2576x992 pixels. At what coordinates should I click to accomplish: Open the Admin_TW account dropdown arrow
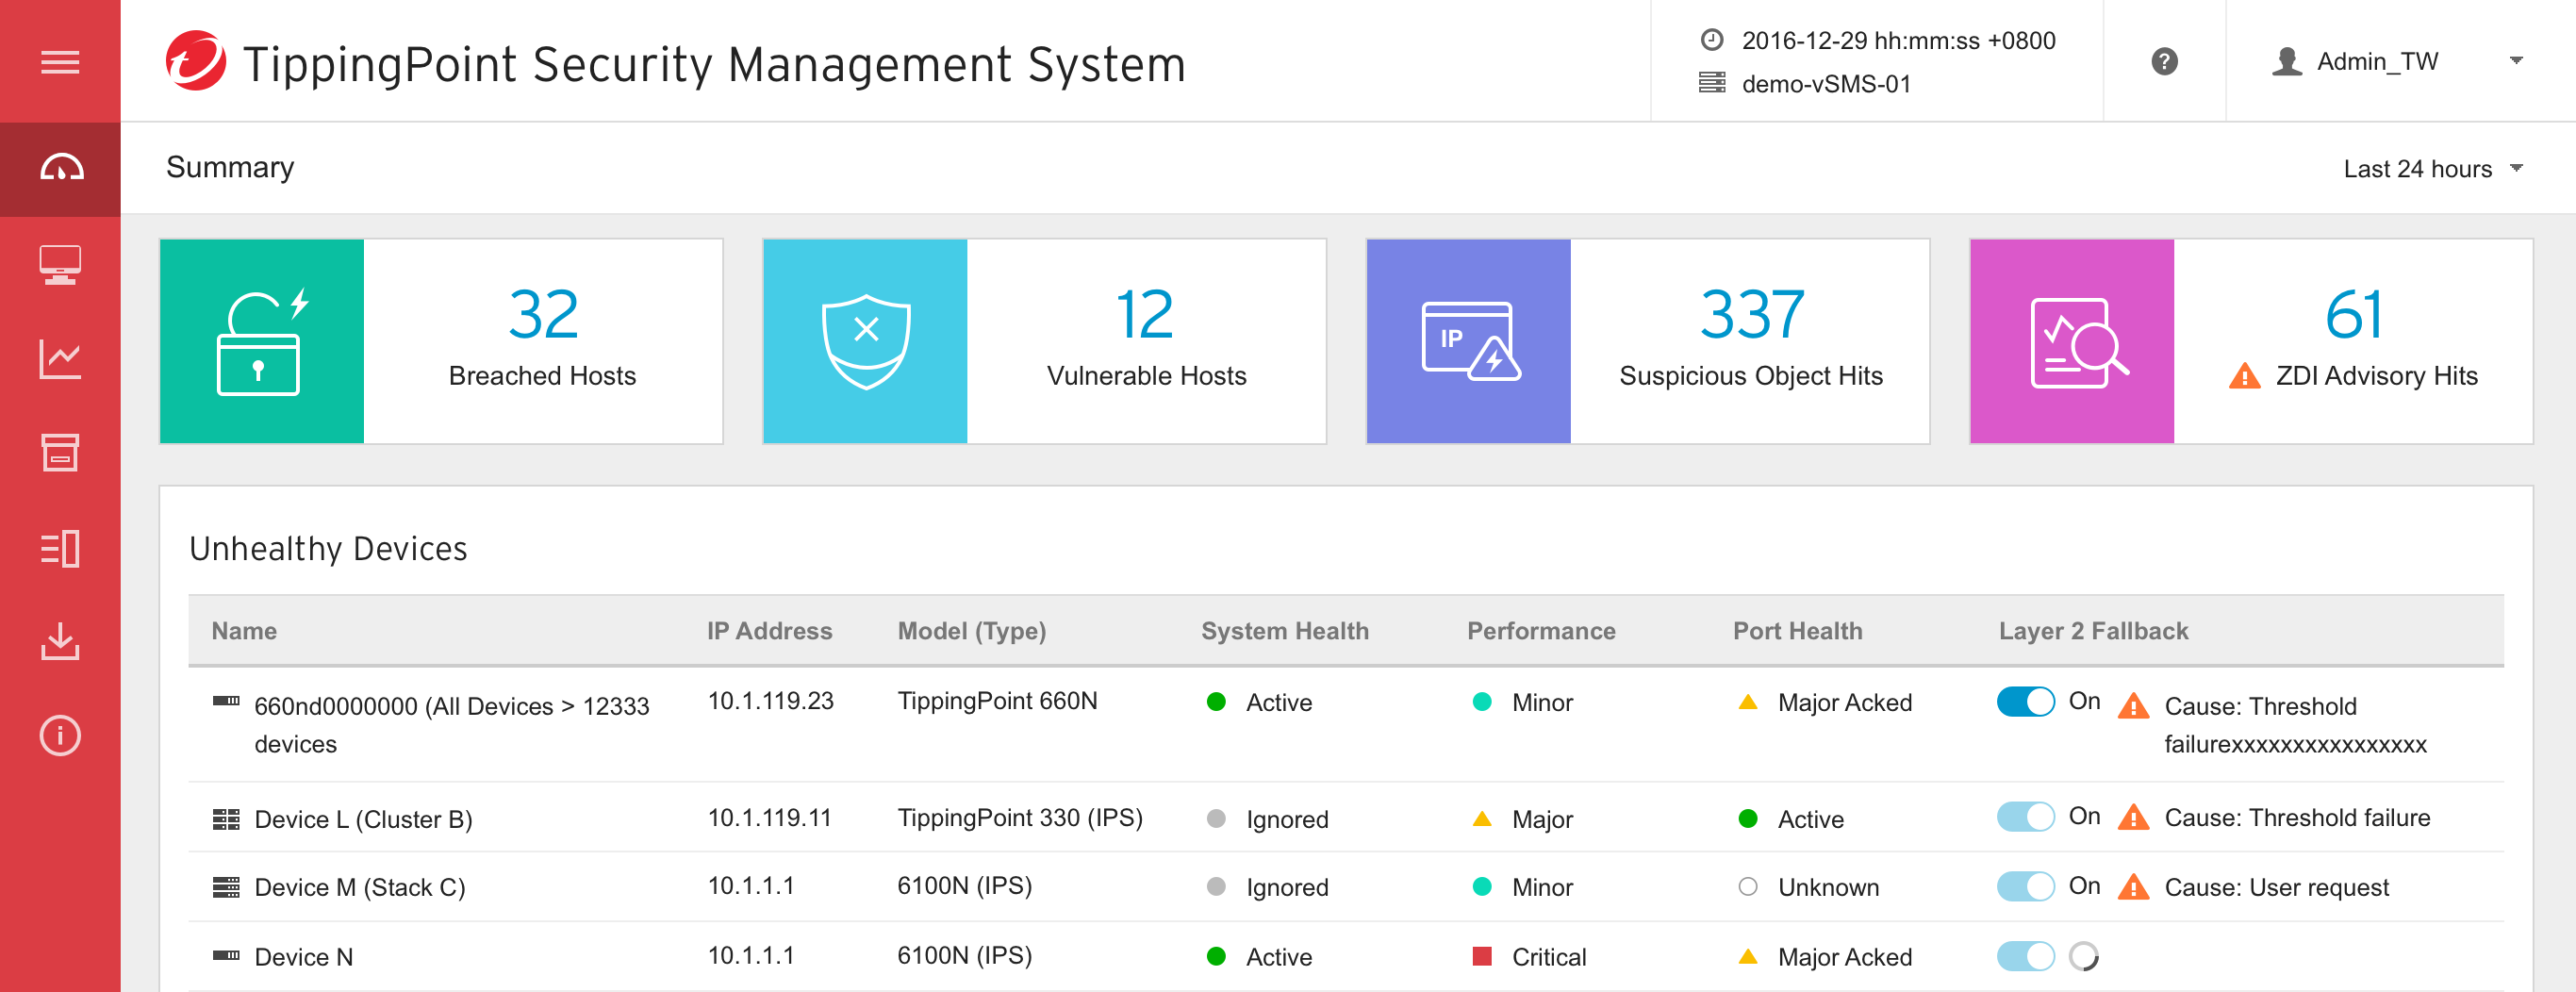[x=2516, y=61]
